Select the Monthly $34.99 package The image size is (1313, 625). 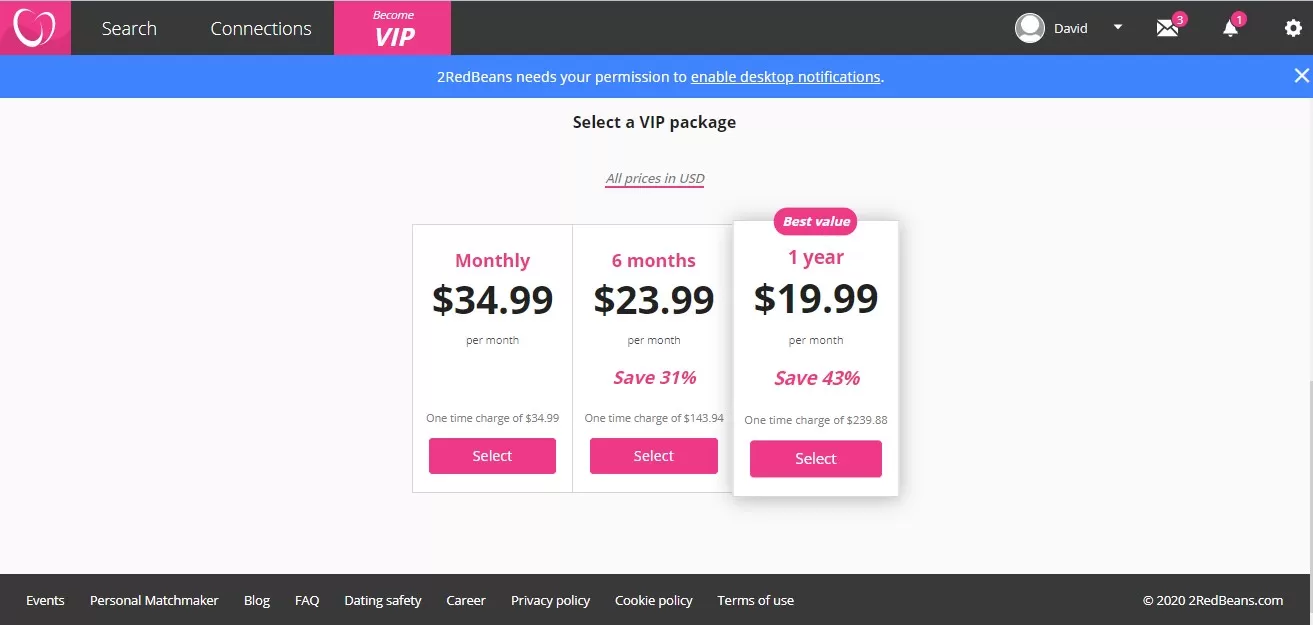pyautogui.click(x=492, y=456)
